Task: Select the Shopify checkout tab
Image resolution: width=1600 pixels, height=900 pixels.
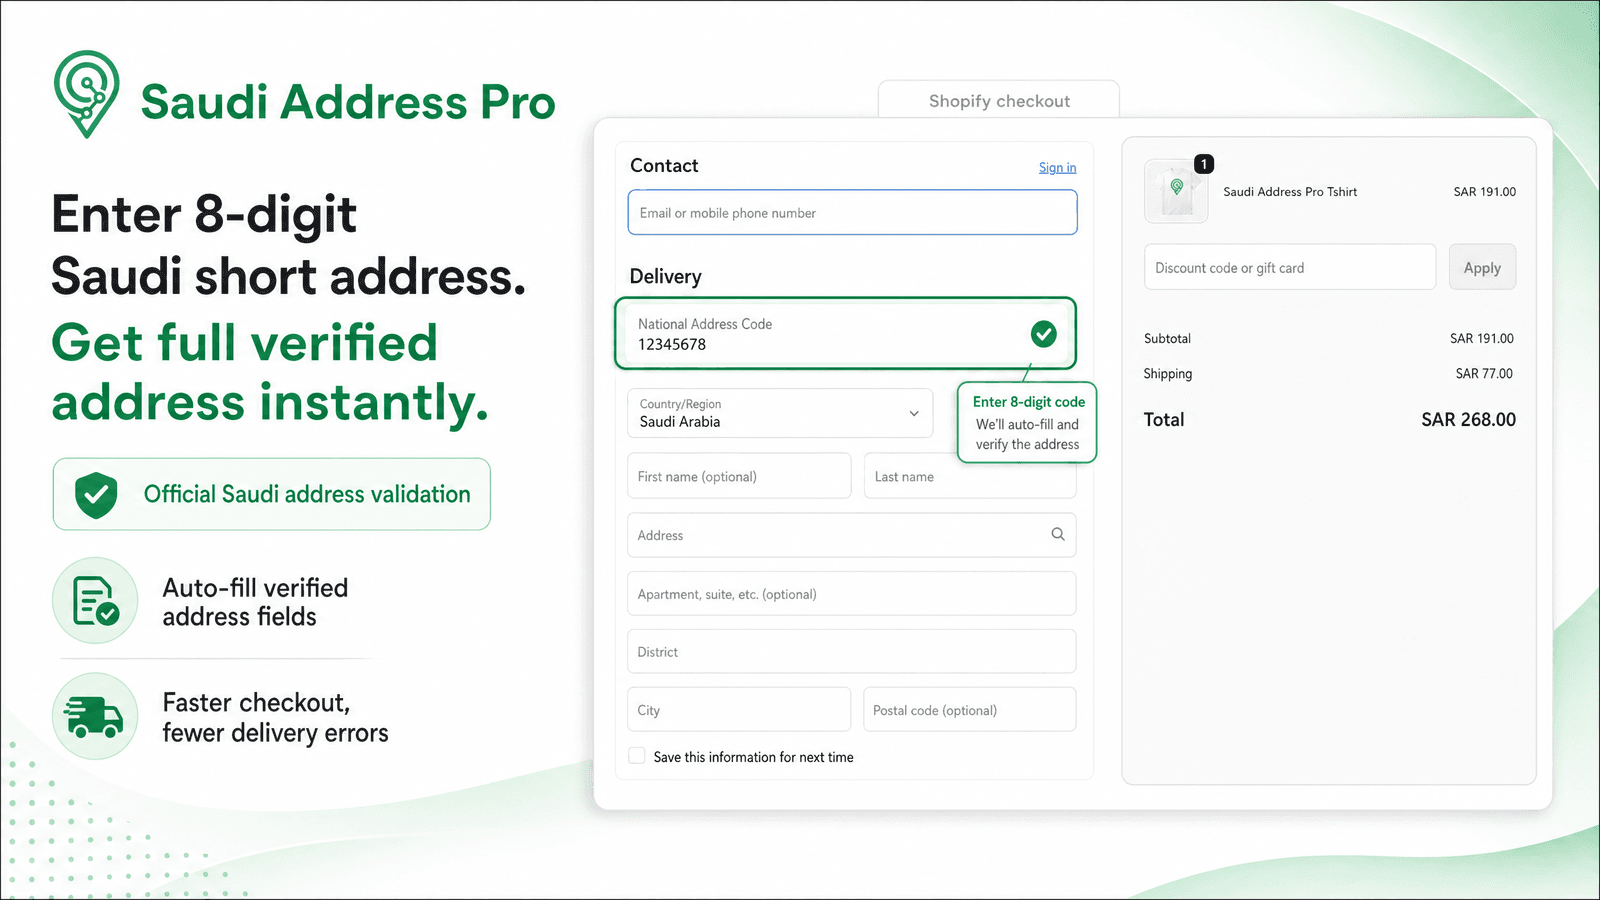Action: pyautogui.click(x=999, y=100)
